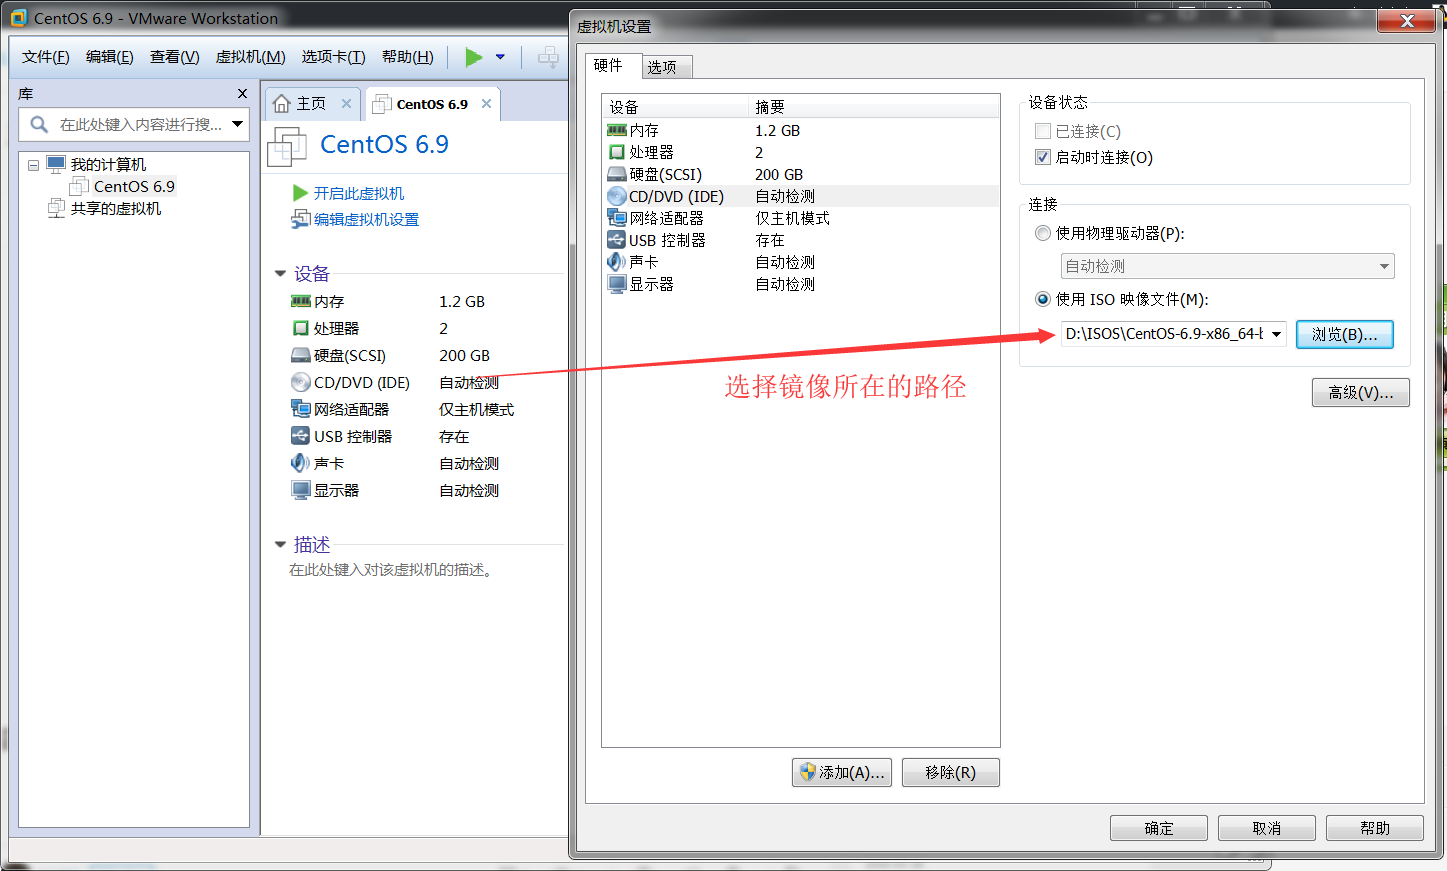Click the magnifier search icon in library
The width and height of the screenshot is (1447, 871).
coord(39,124)
